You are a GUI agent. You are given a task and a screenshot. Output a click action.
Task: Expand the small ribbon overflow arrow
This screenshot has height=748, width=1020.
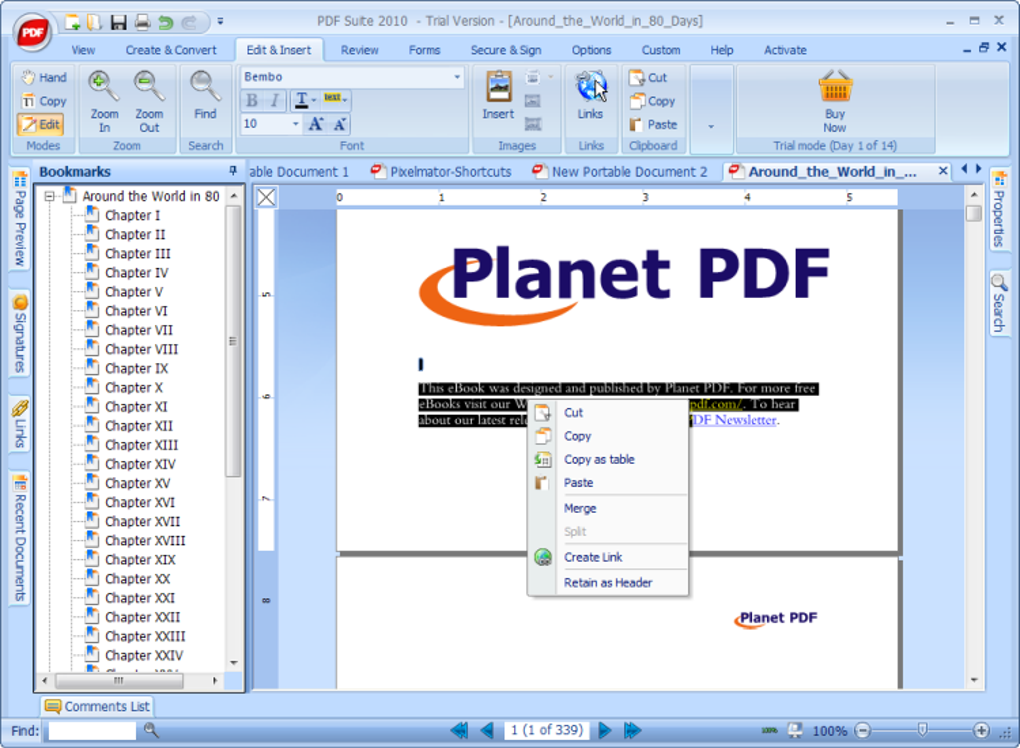click(711, 126)
